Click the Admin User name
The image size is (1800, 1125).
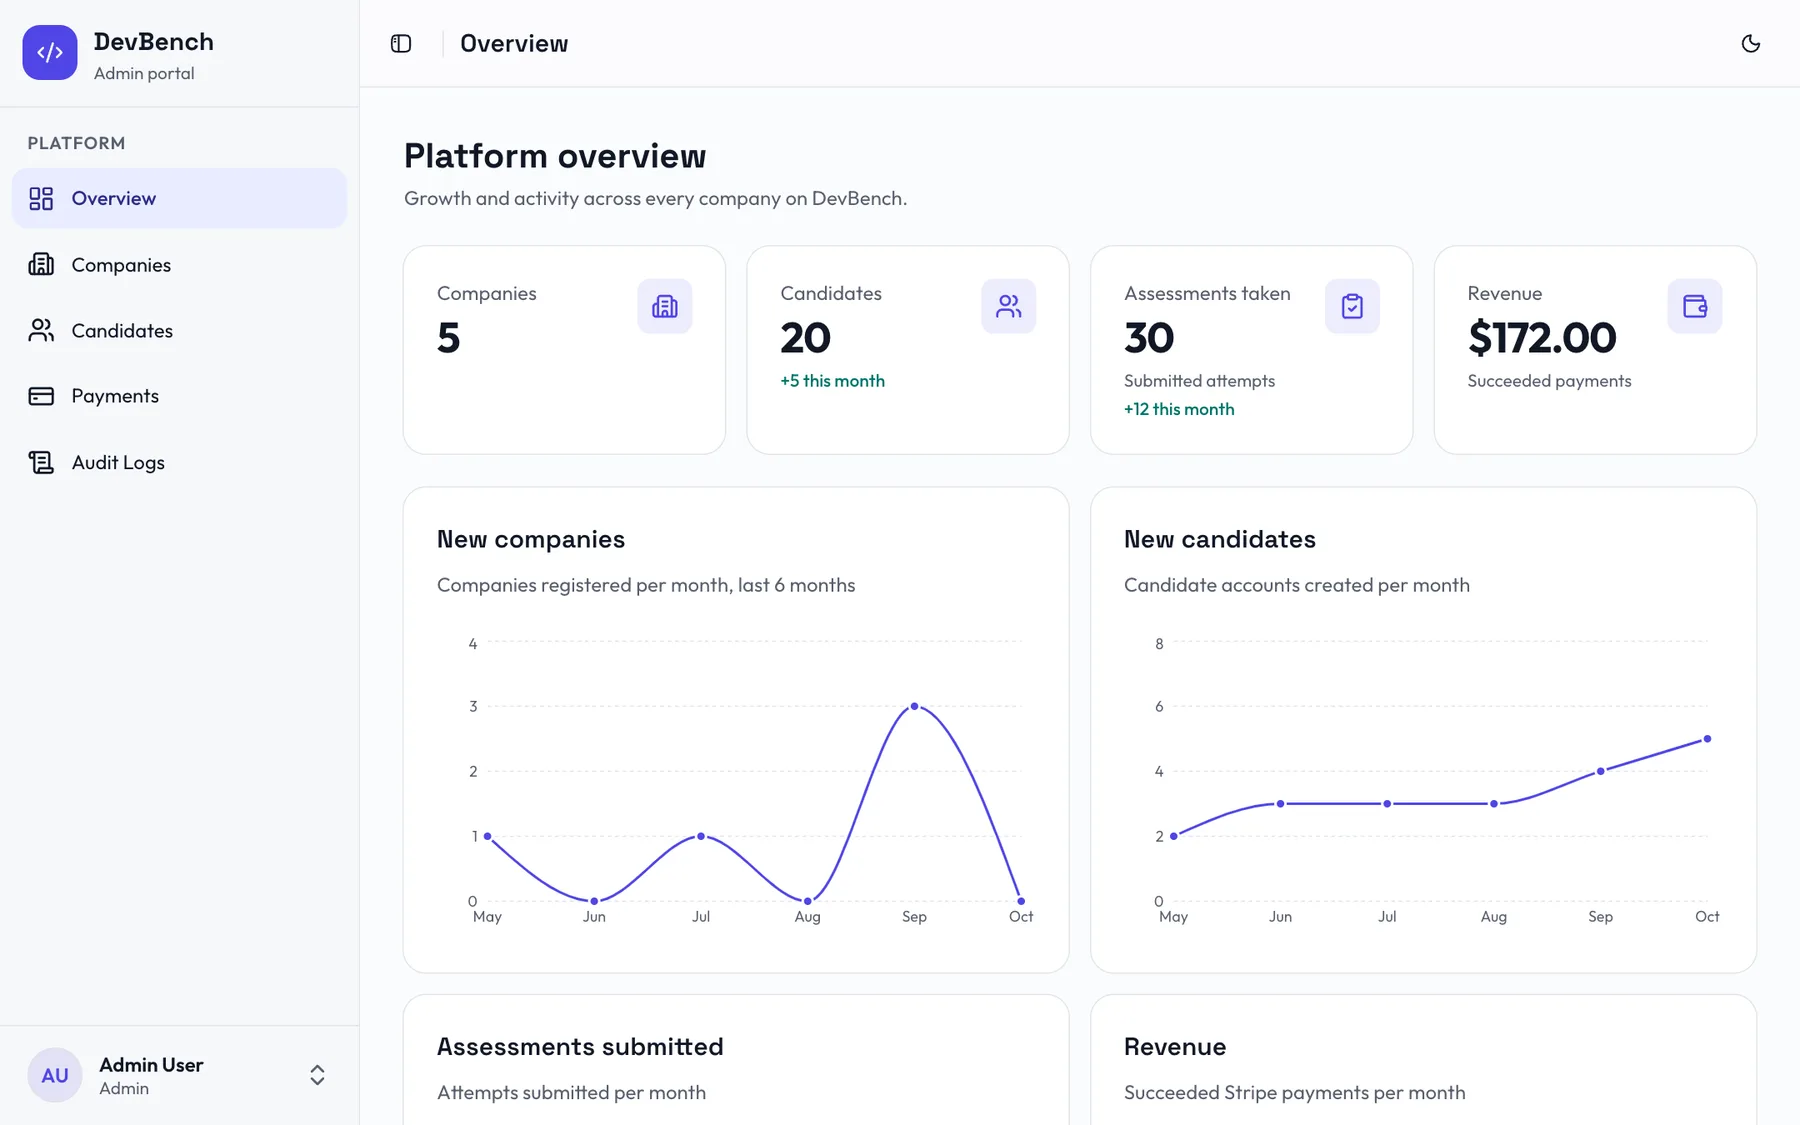pos(151,1065)
